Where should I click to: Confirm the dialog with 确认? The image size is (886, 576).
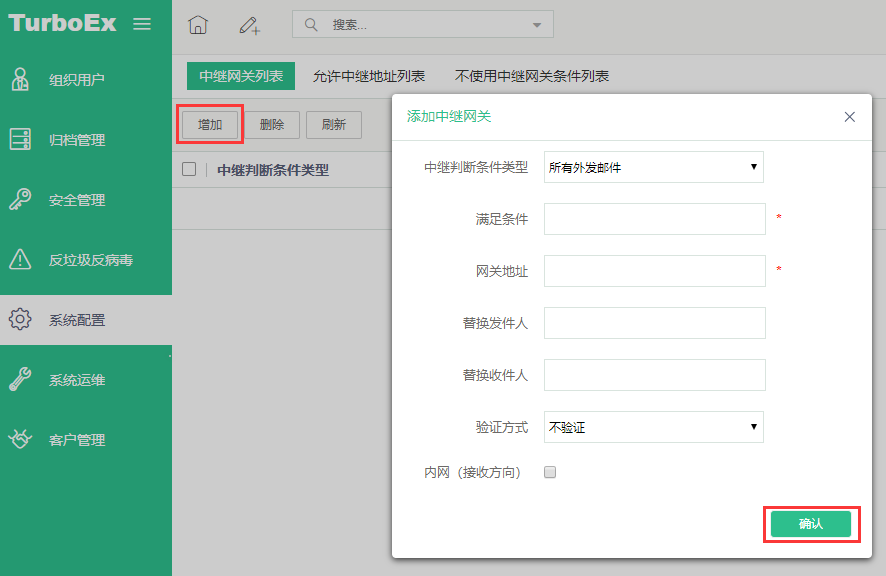811,524
